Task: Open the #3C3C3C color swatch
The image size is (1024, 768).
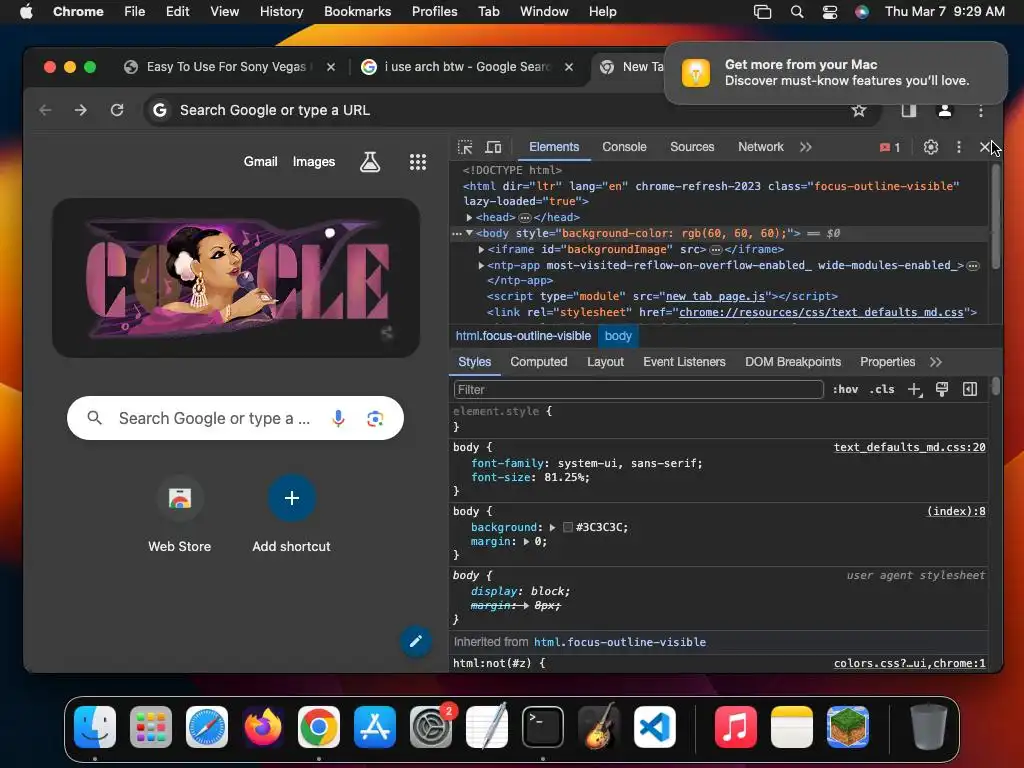Action: (568, 527)
